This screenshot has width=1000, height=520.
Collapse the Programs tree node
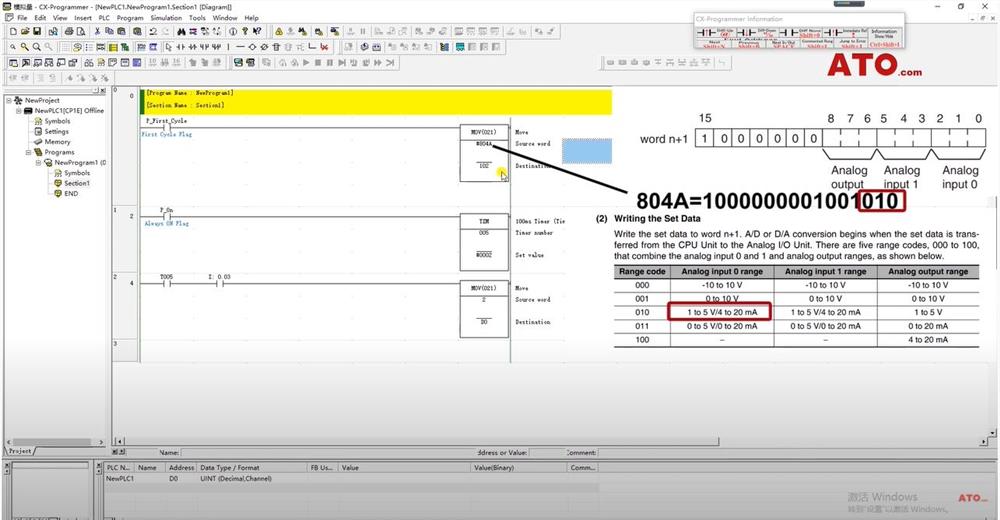tap(28, 152)
